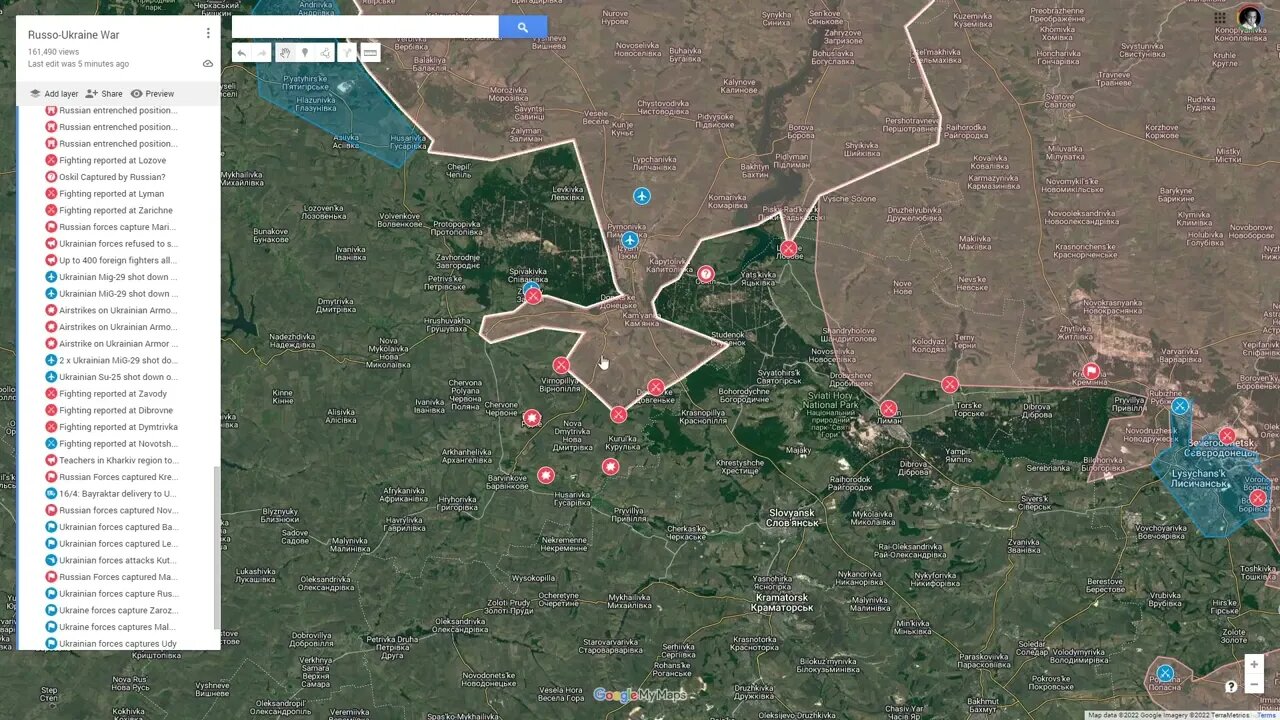Screen dimensions: 1280x720
Task: Click in the map search box
Action: pos(365,27)
